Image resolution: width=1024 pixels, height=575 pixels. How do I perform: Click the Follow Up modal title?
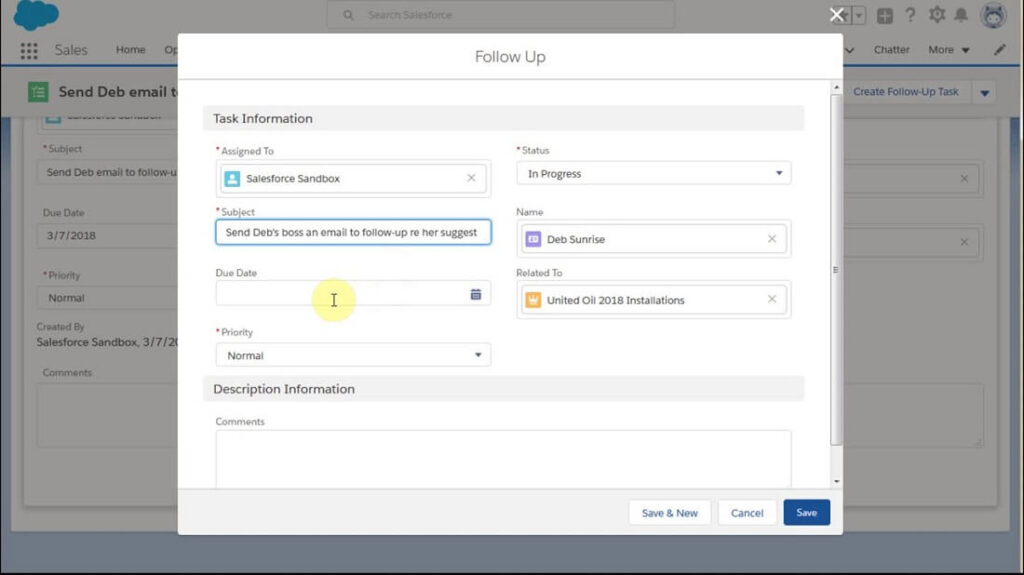pos(510,57)
